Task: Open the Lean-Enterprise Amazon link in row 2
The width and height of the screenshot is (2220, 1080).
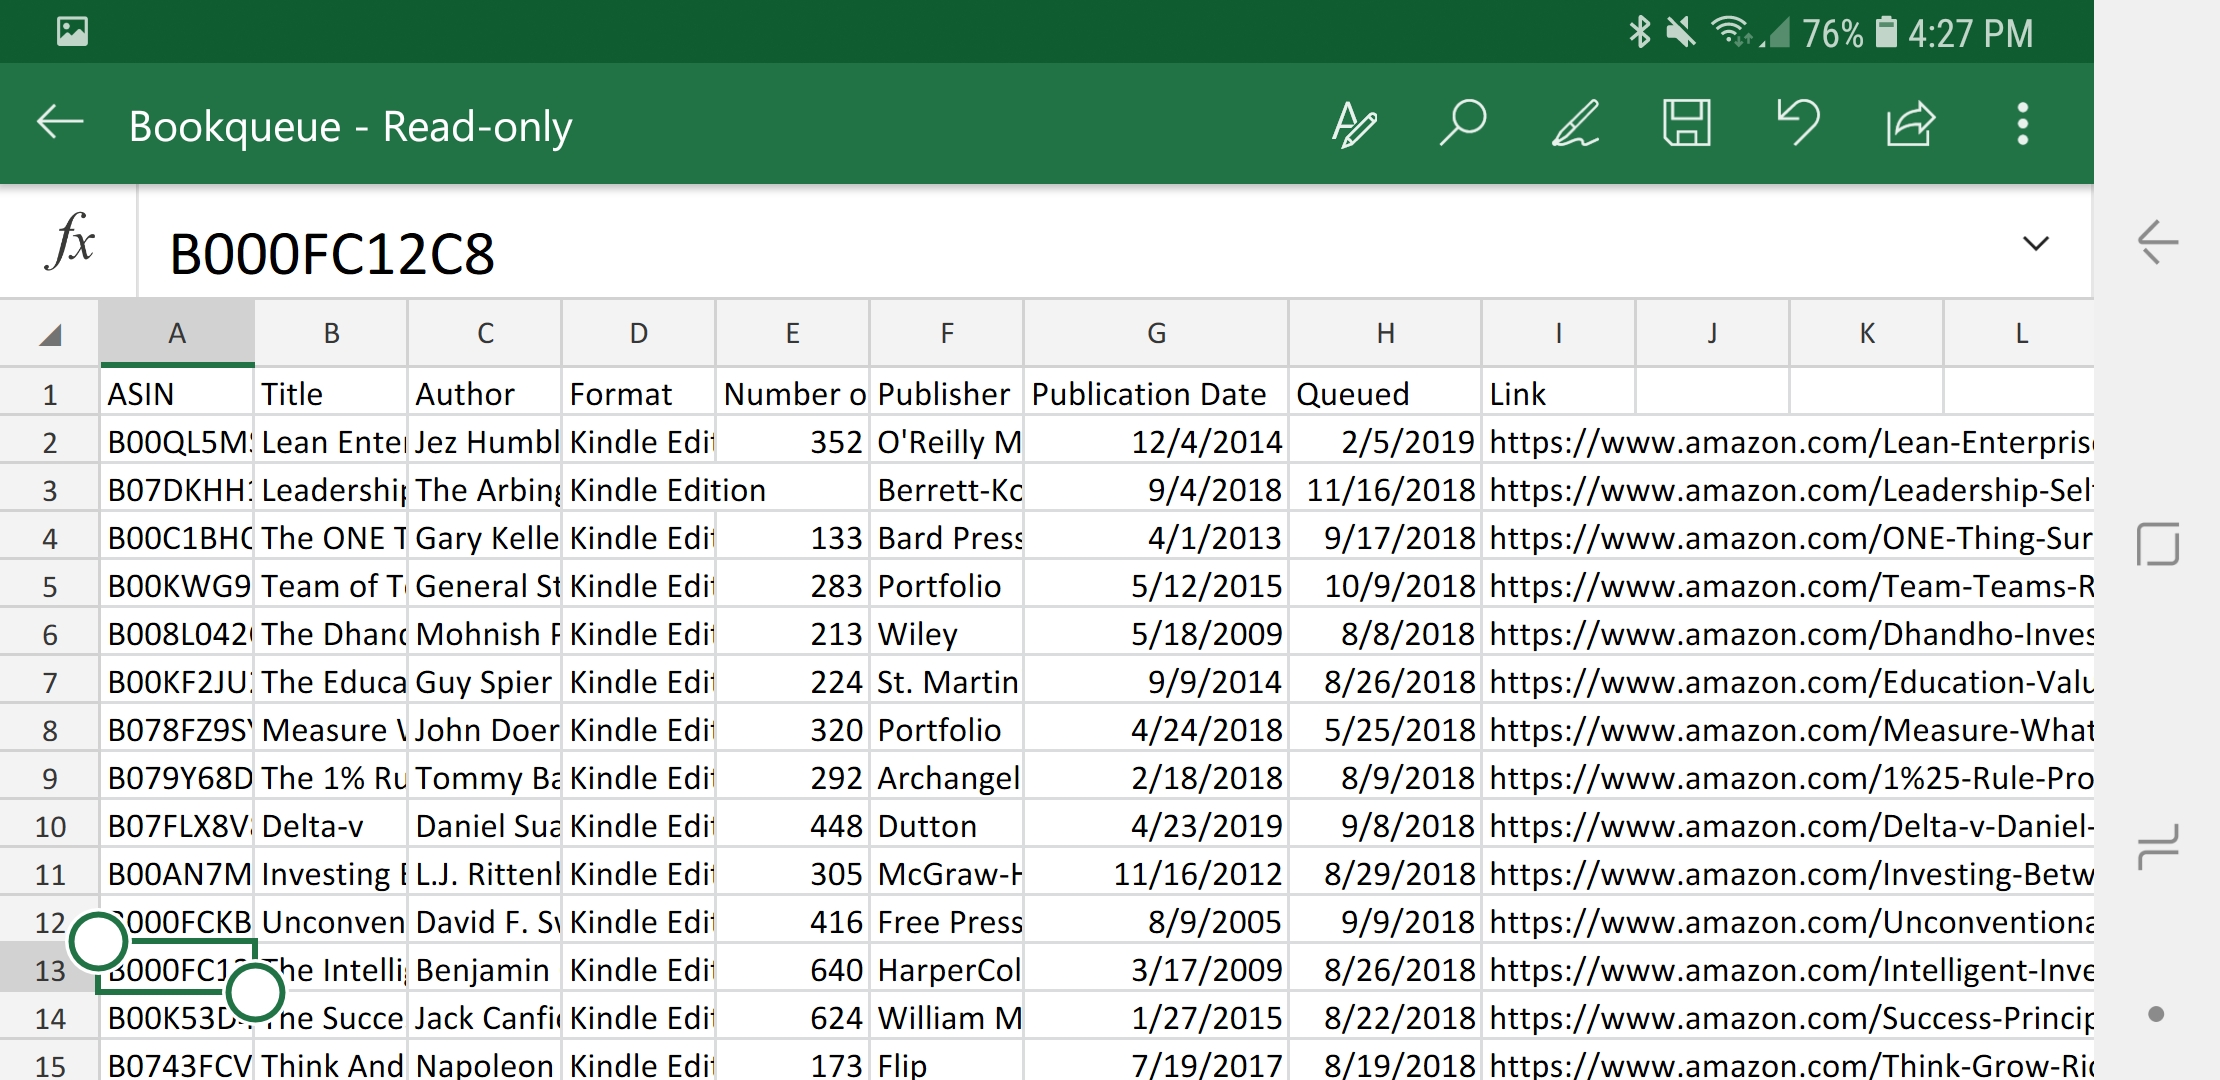Action: coord(1790,442)
